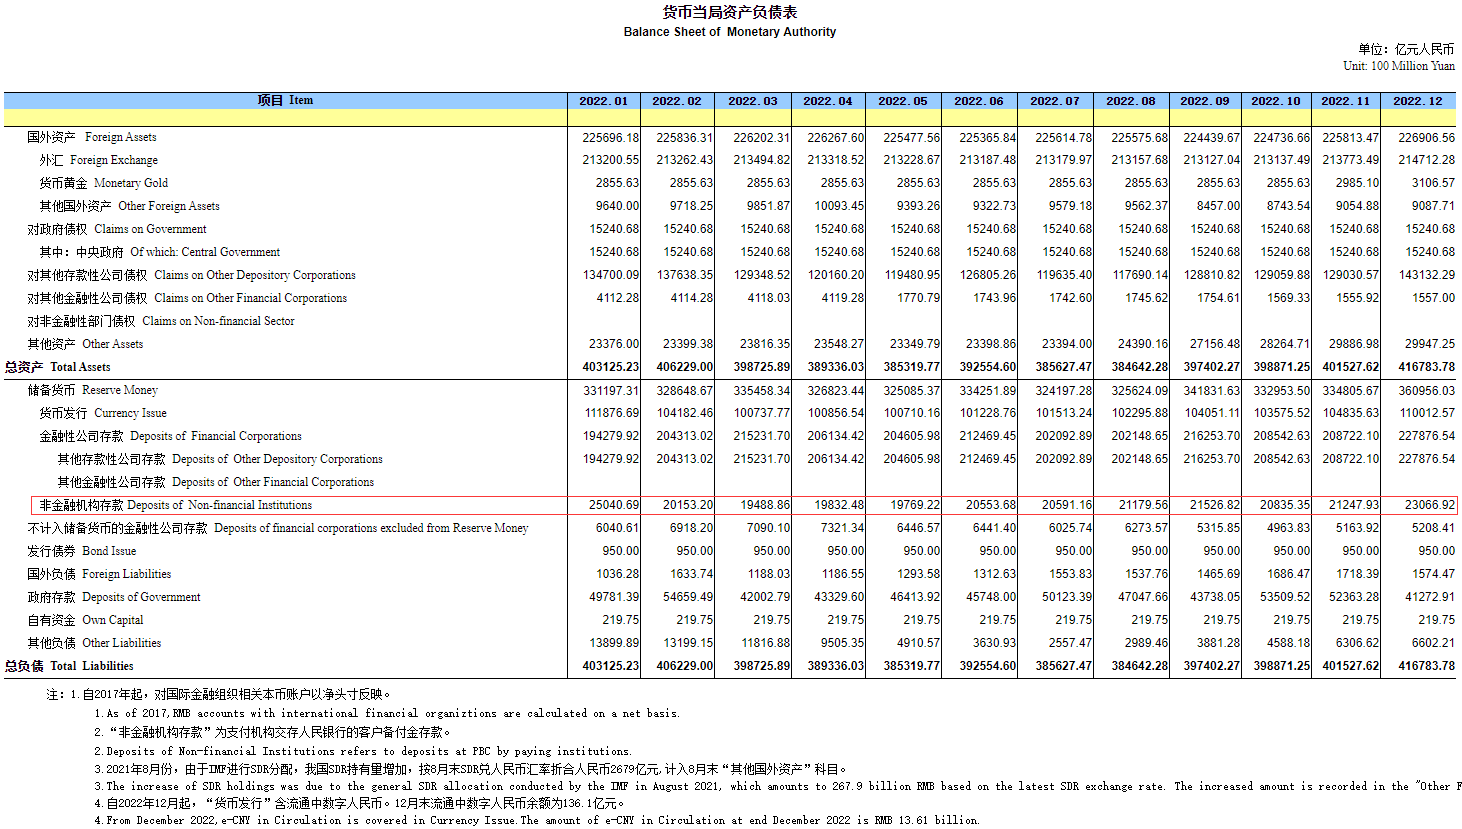The width and height of the screenshot is (1462, 829).
Task: Click Reserve Money value 331197.31
Action: coord(611,391)
